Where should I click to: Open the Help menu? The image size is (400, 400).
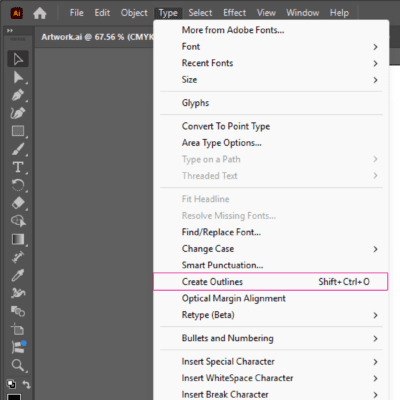click(339, 13)
